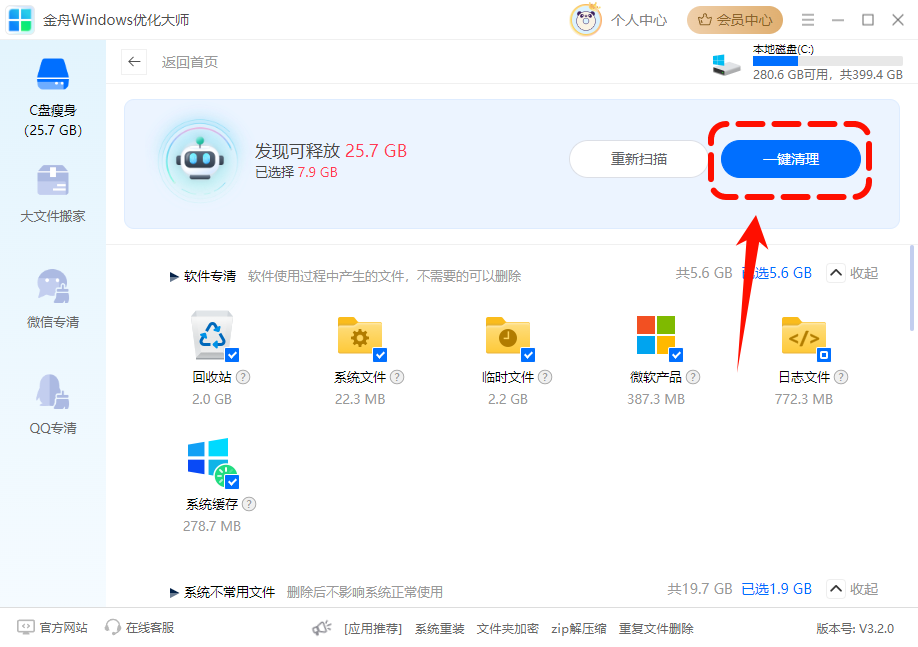Screen dimensions: 918x647
Task: Click the help icon beside 临时文件
Action: coord(545,377)
